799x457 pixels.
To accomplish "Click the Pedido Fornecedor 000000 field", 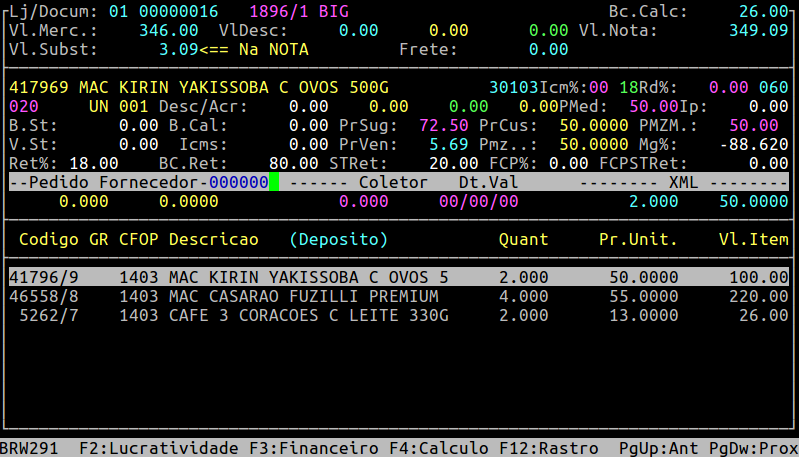I will pos(238,183).
